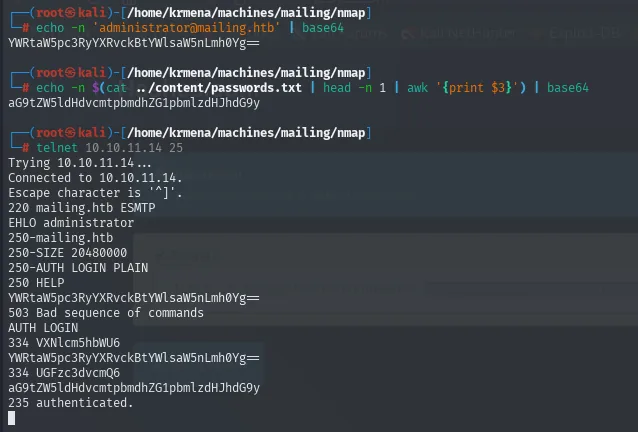Click the 10.10.11.14 25 telnet argument
Screen dimensions: 638x432
(134, 148)
